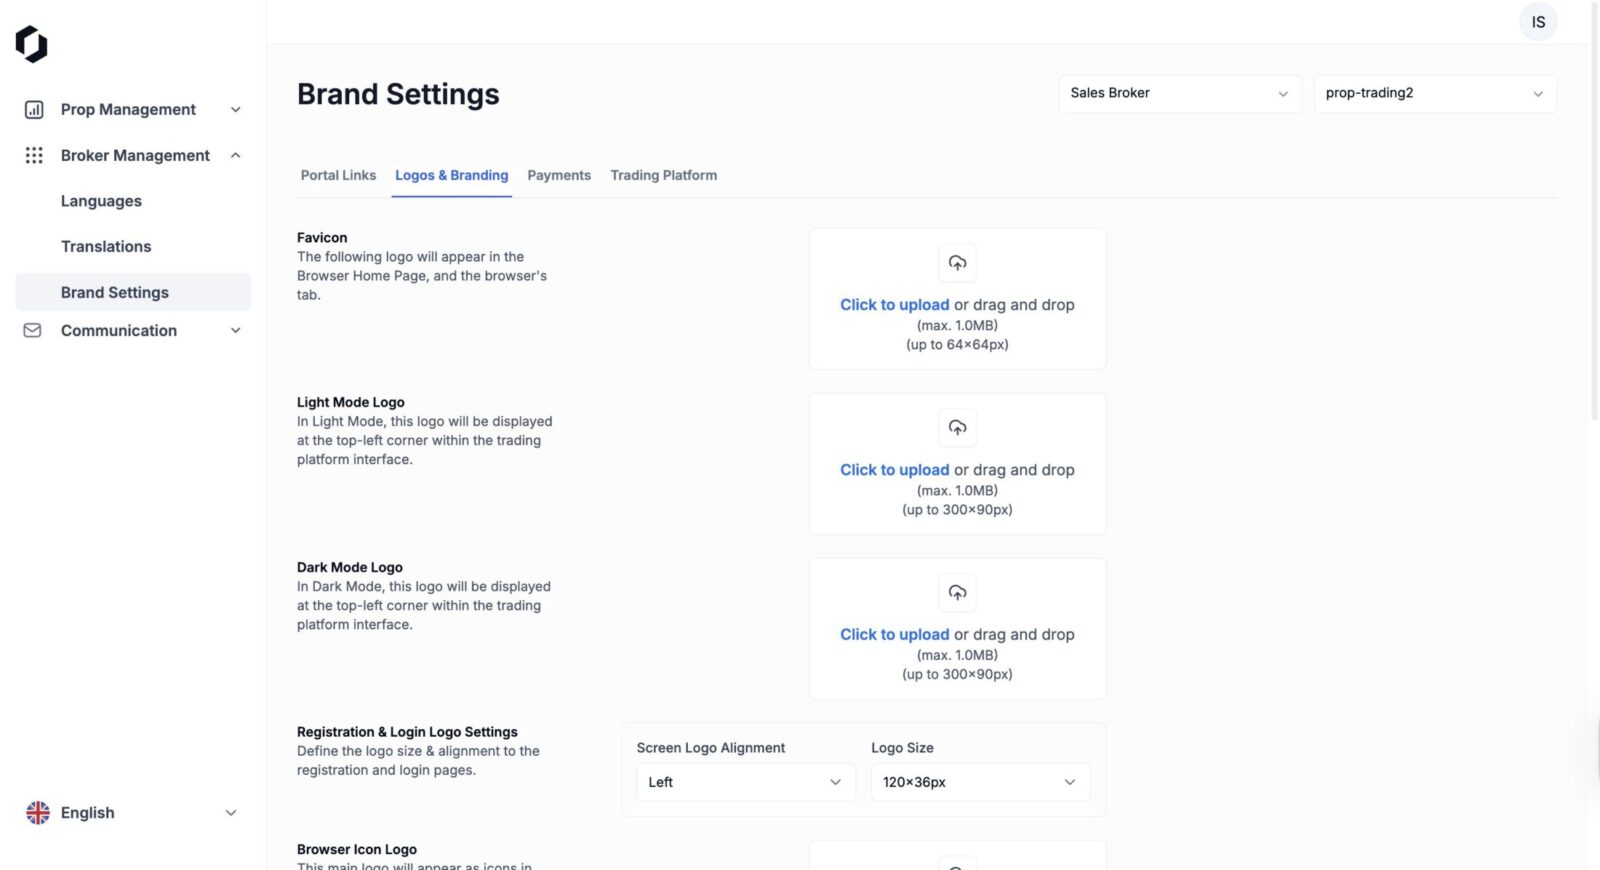Open the IS user avatar menu

click(x=1537, y=22)
